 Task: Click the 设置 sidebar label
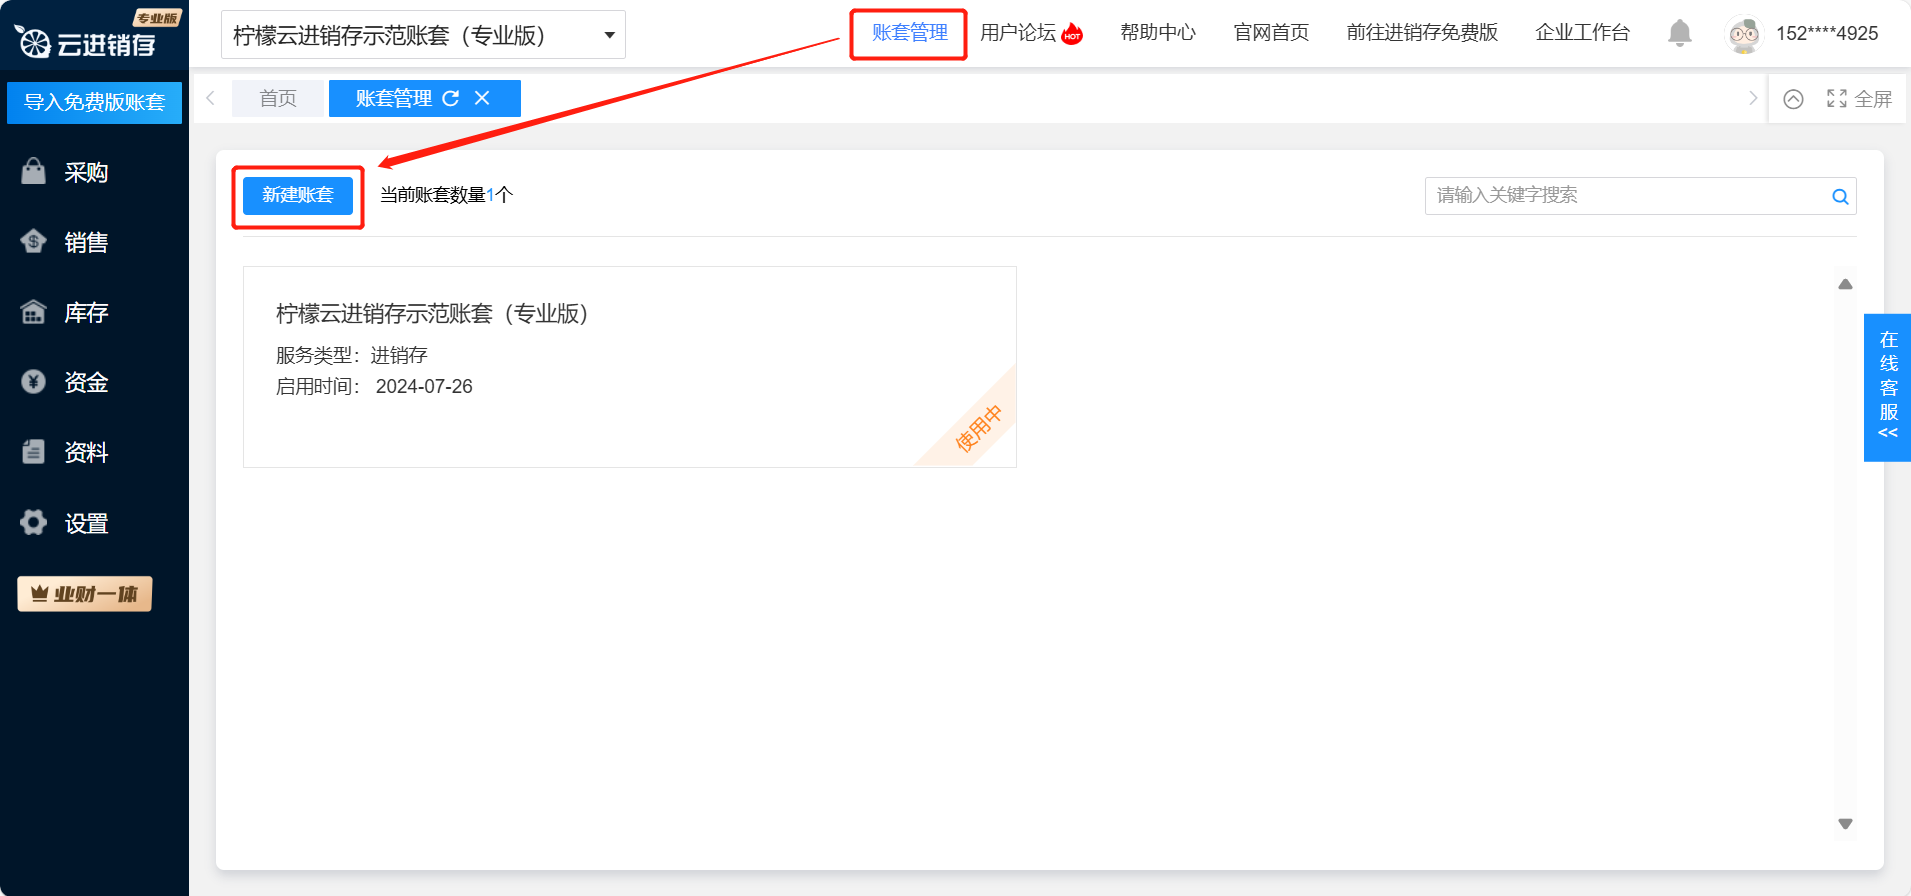(86, 524)
